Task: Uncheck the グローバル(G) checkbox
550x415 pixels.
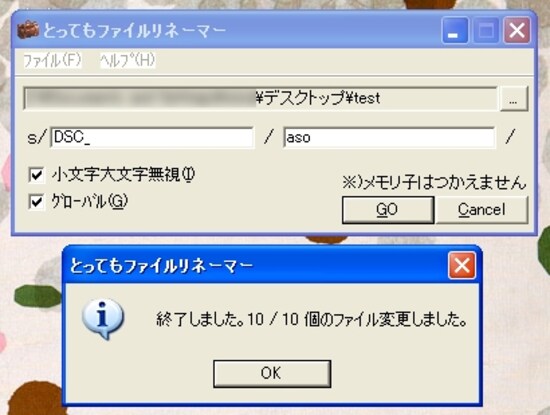Action: pos(36,202)
